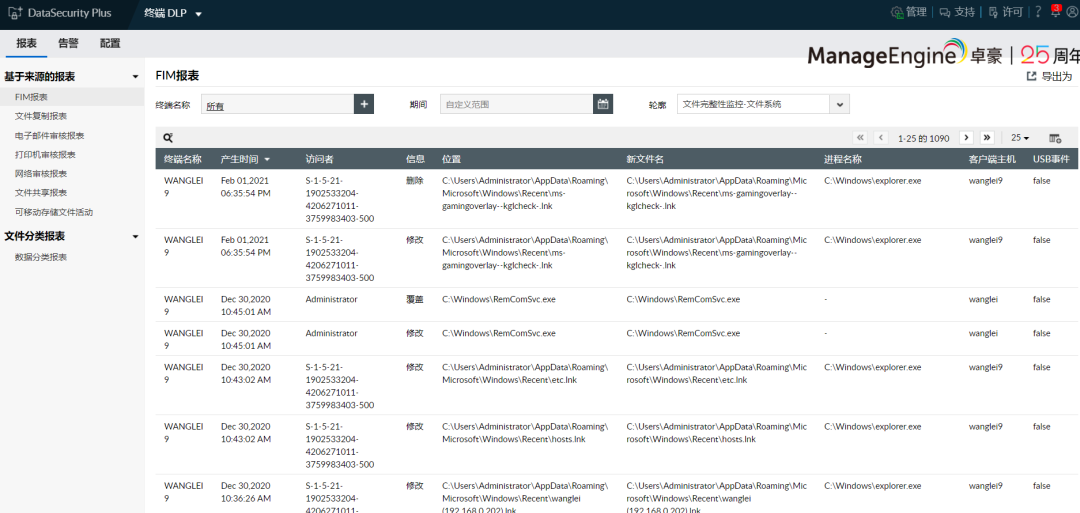The width and height of the screenshot is (1080, 513).
Task: Select FIM报表 in sidebar
Action: coord(31,97)
